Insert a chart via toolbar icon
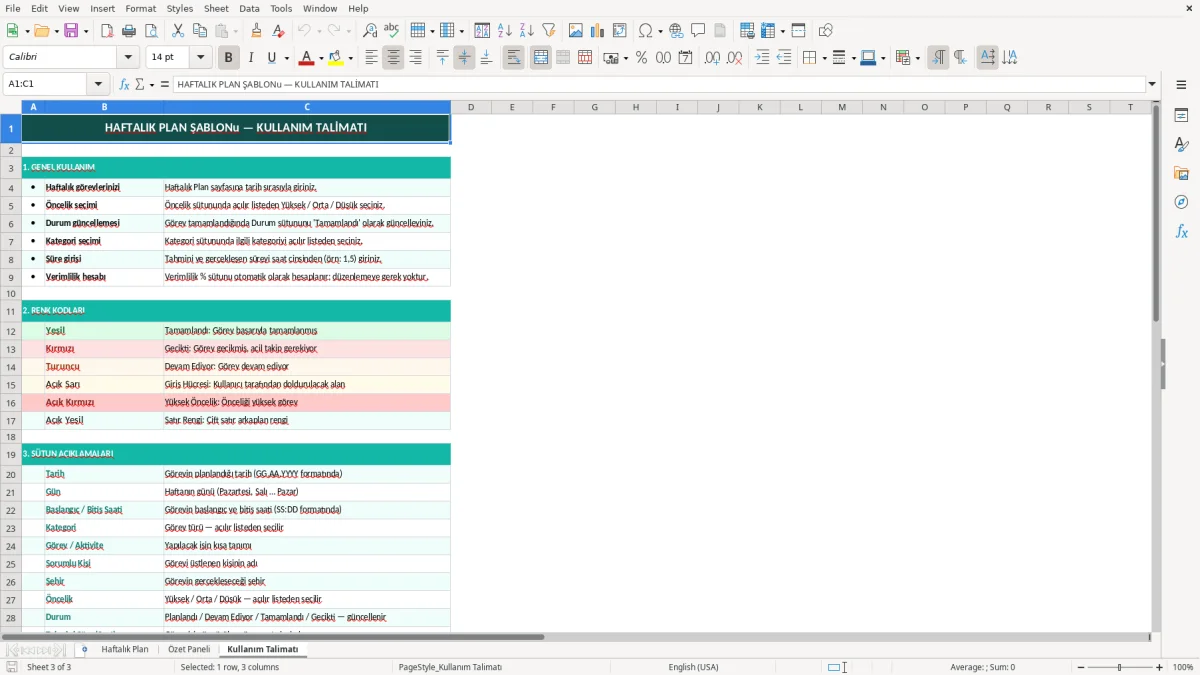 coord(598,31)
